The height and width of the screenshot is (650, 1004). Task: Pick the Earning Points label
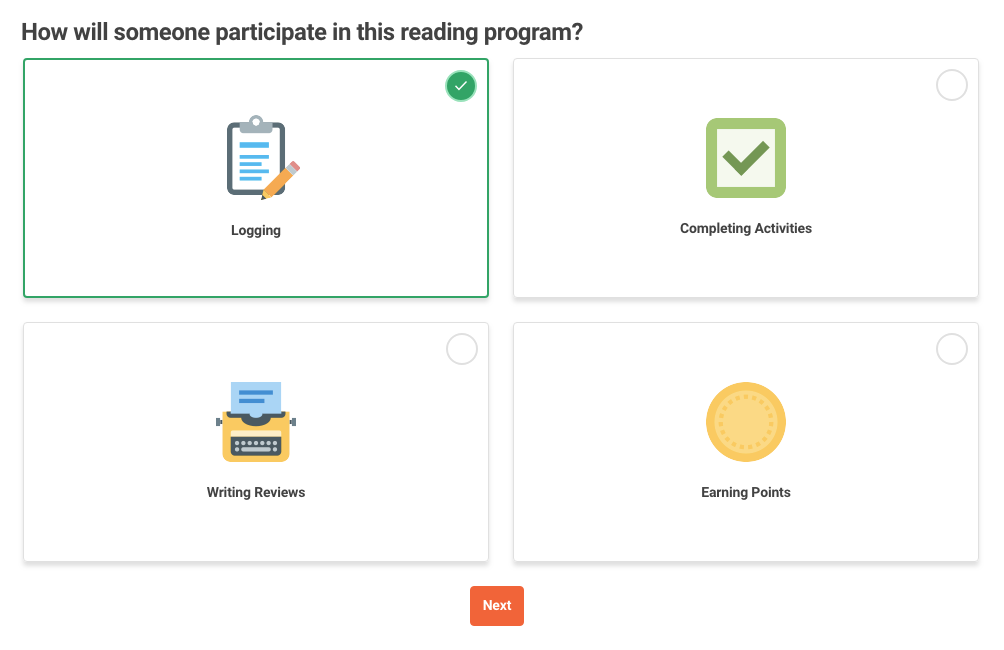coord(745,492)
